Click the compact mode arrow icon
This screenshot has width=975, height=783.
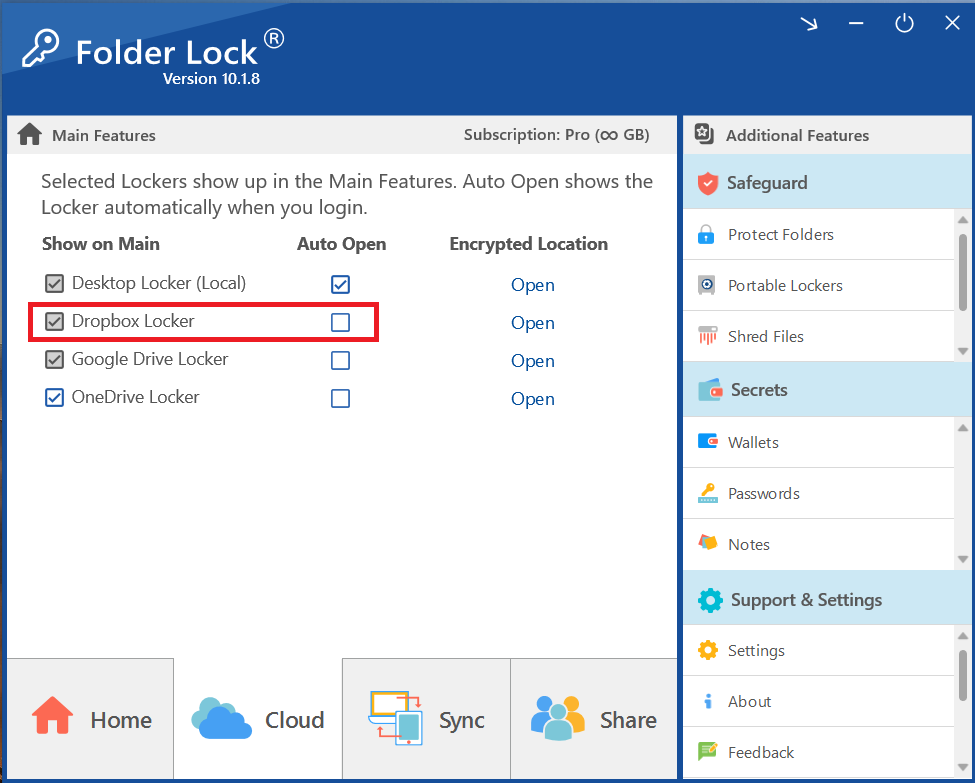(809, 24)
